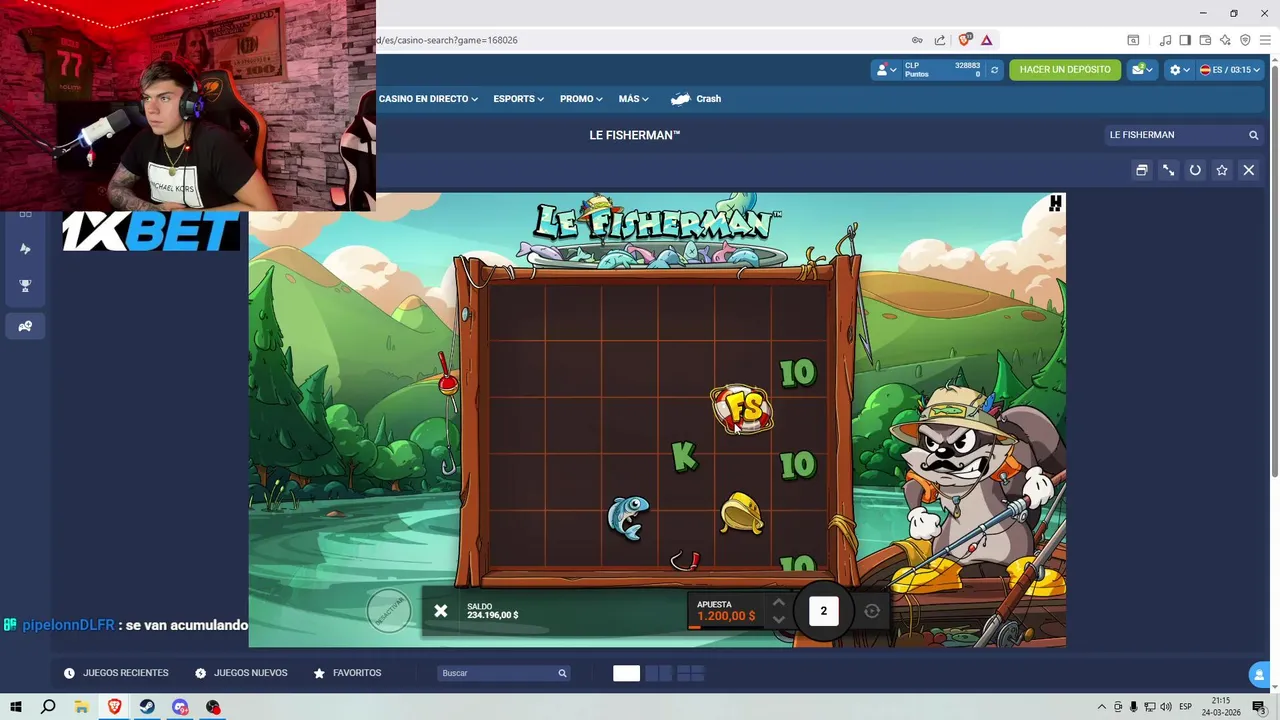Expand the PROMO menu
This screenshot has height=720, width=1280.
click(581, 99)
